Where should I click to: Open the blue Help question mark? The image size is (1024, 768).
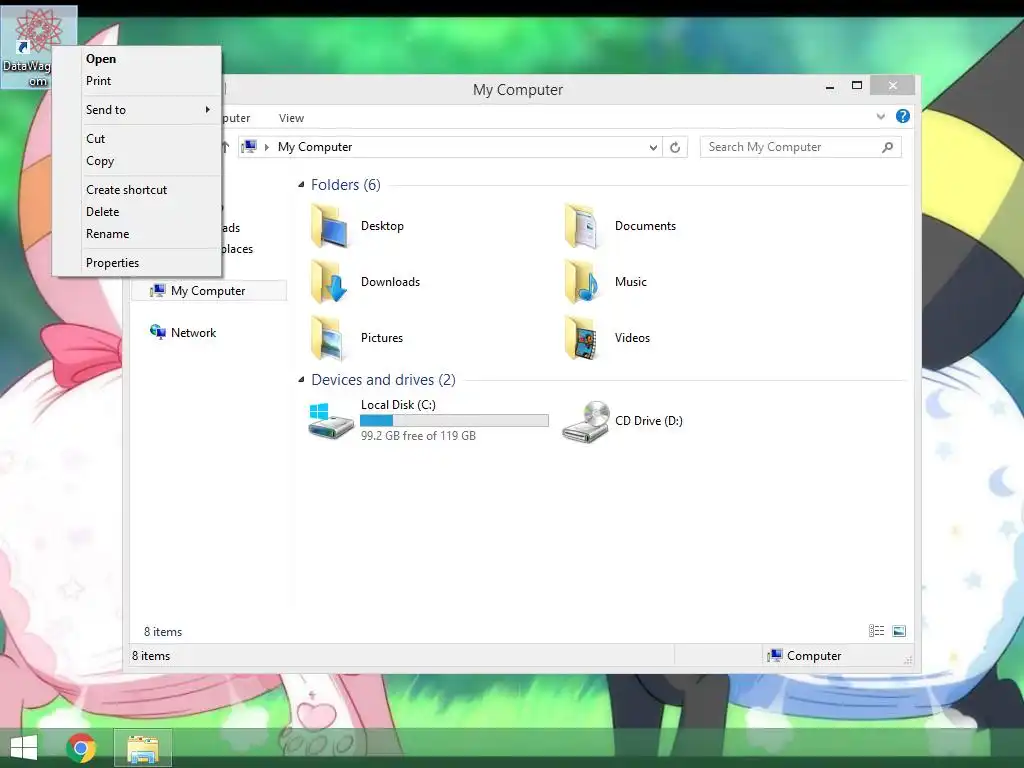click(903, 116)
